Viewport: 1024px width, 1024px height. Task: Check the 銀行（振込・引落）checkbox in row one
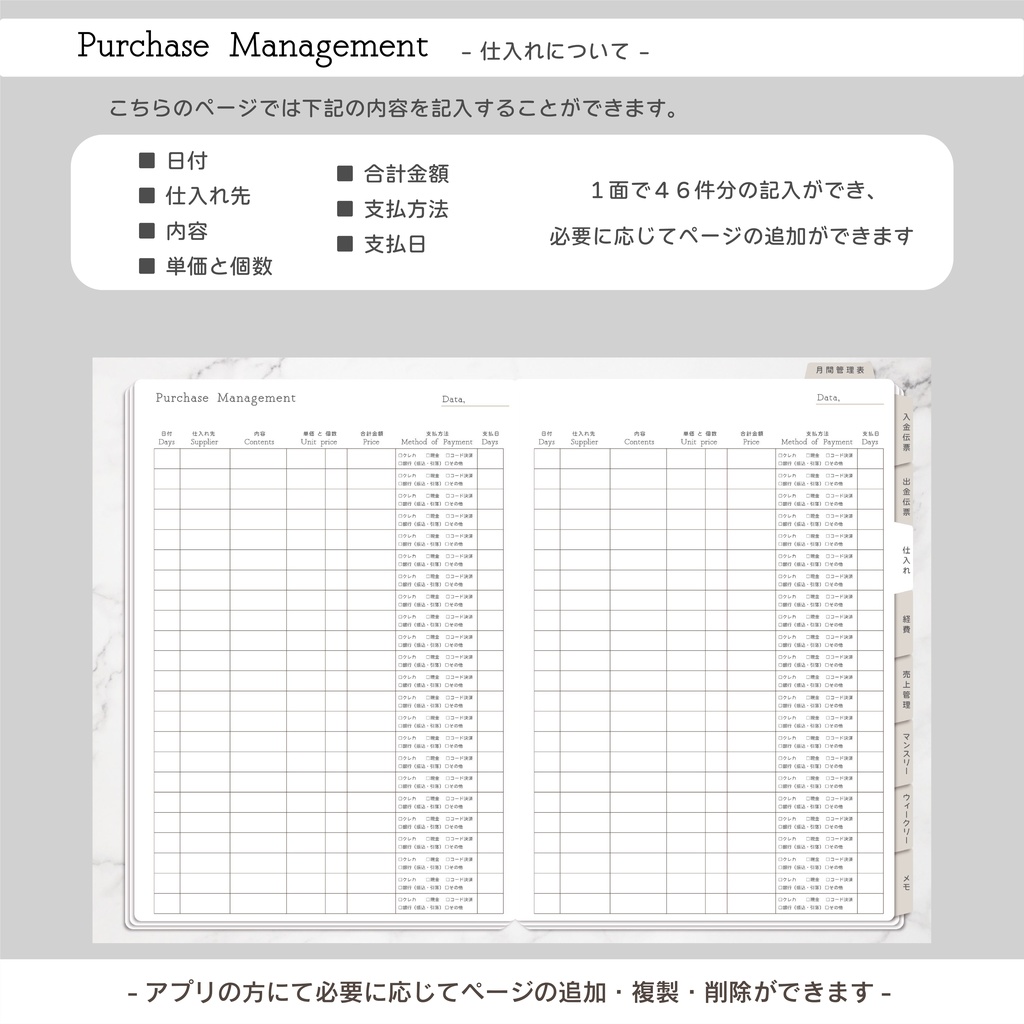click(400, 463)
